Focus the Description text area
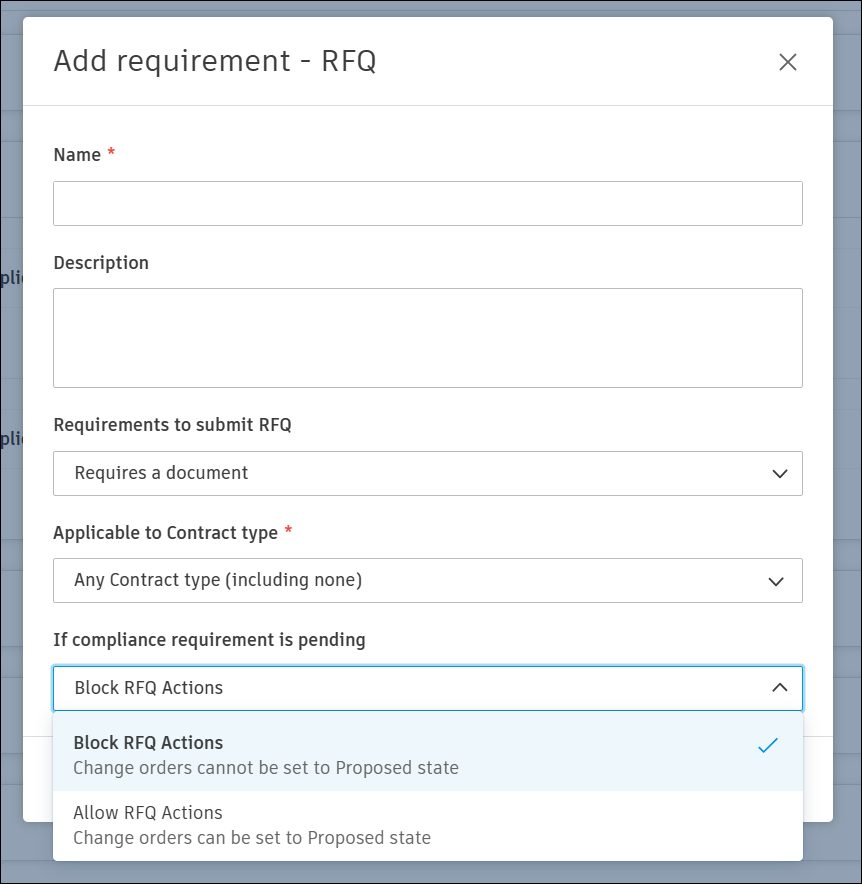The image size is (862, 884). click(427, 337)
